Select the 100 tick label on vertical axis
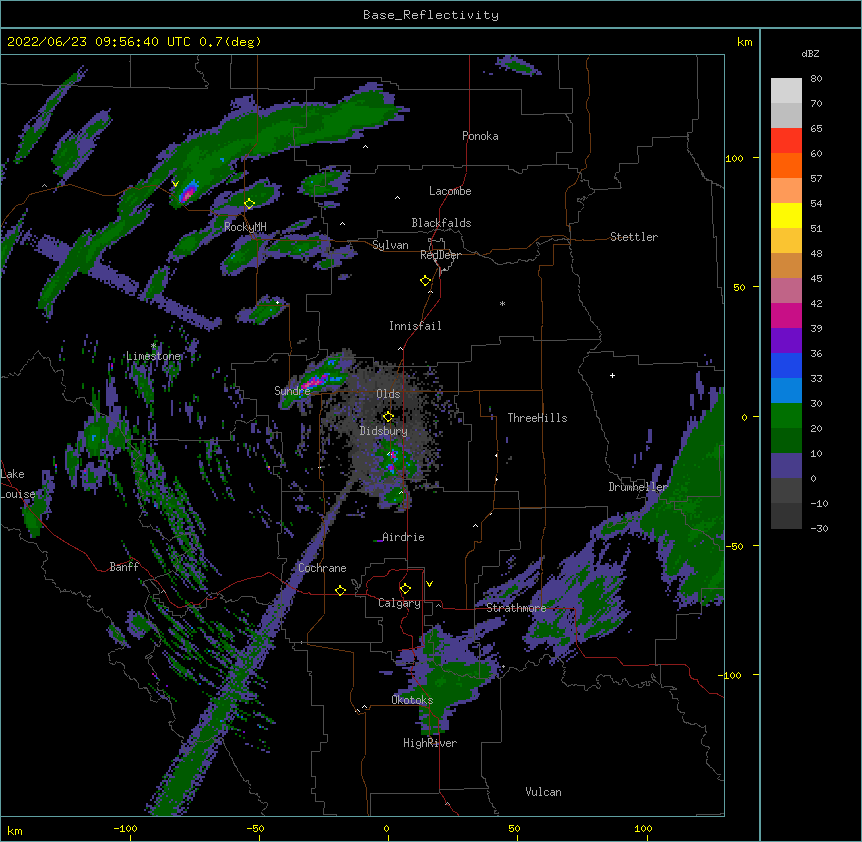Screen dimensions: 862x842 [734, 158]
